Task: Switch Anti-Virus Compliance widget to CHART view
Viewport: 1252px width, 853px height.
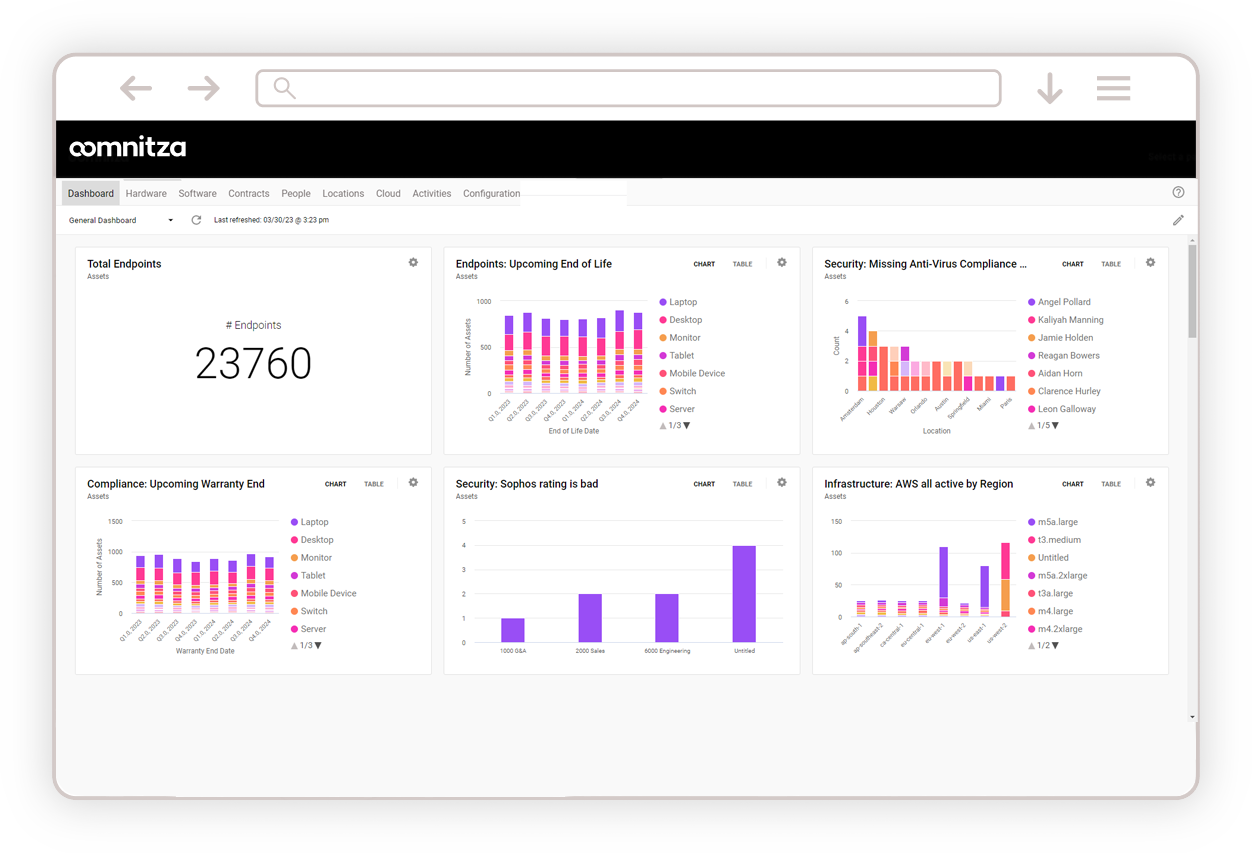Action: 1073,264
